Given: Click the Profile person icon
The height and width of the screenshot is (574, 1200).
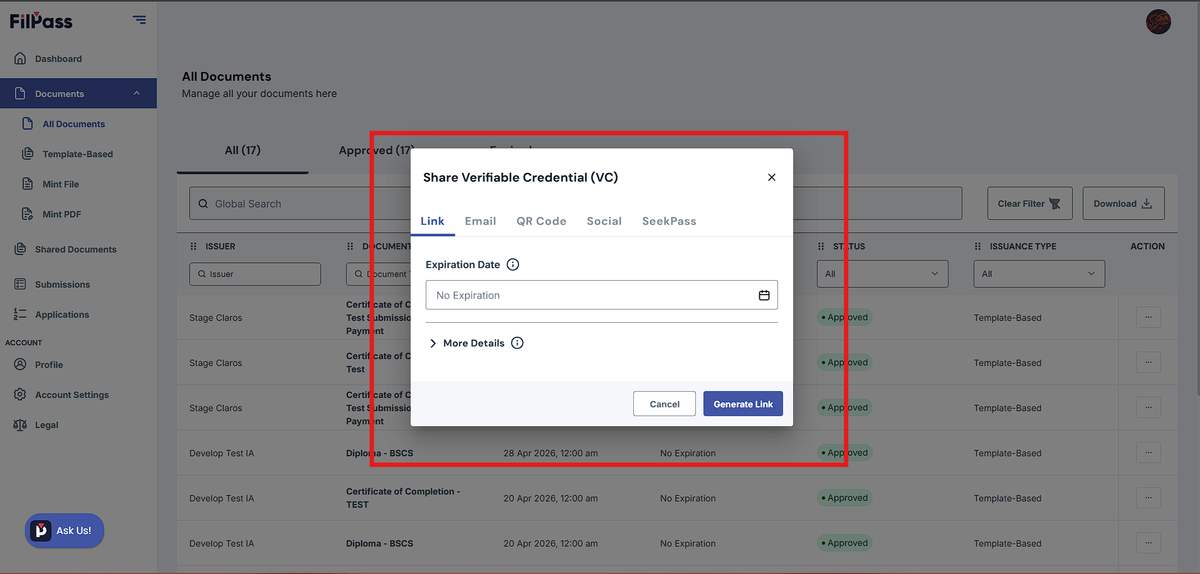Looking at the screenshot, I should pyautogui.click(x=20, y=365).
